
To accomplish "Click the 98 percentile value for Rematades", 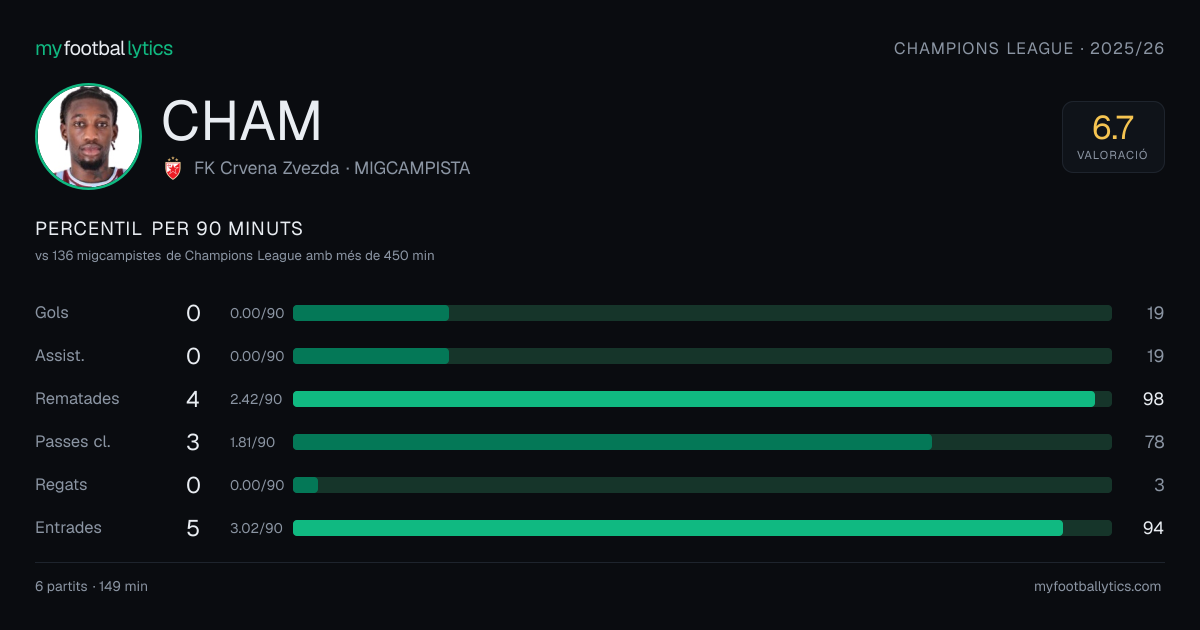I will [x=1153, y=399].
